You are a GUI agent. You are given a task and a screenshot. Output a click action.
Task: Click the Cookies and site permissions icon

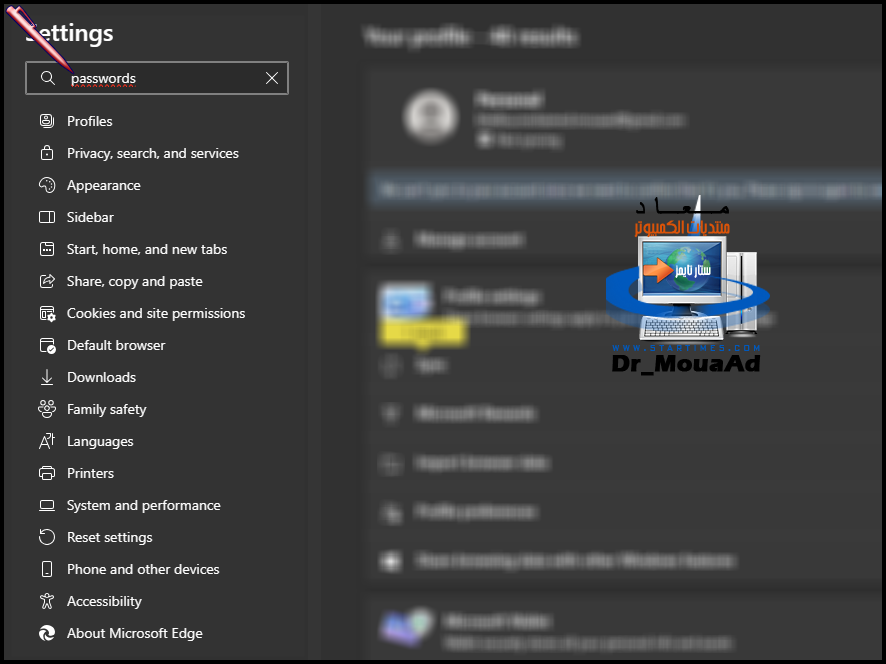click(47, 313)
